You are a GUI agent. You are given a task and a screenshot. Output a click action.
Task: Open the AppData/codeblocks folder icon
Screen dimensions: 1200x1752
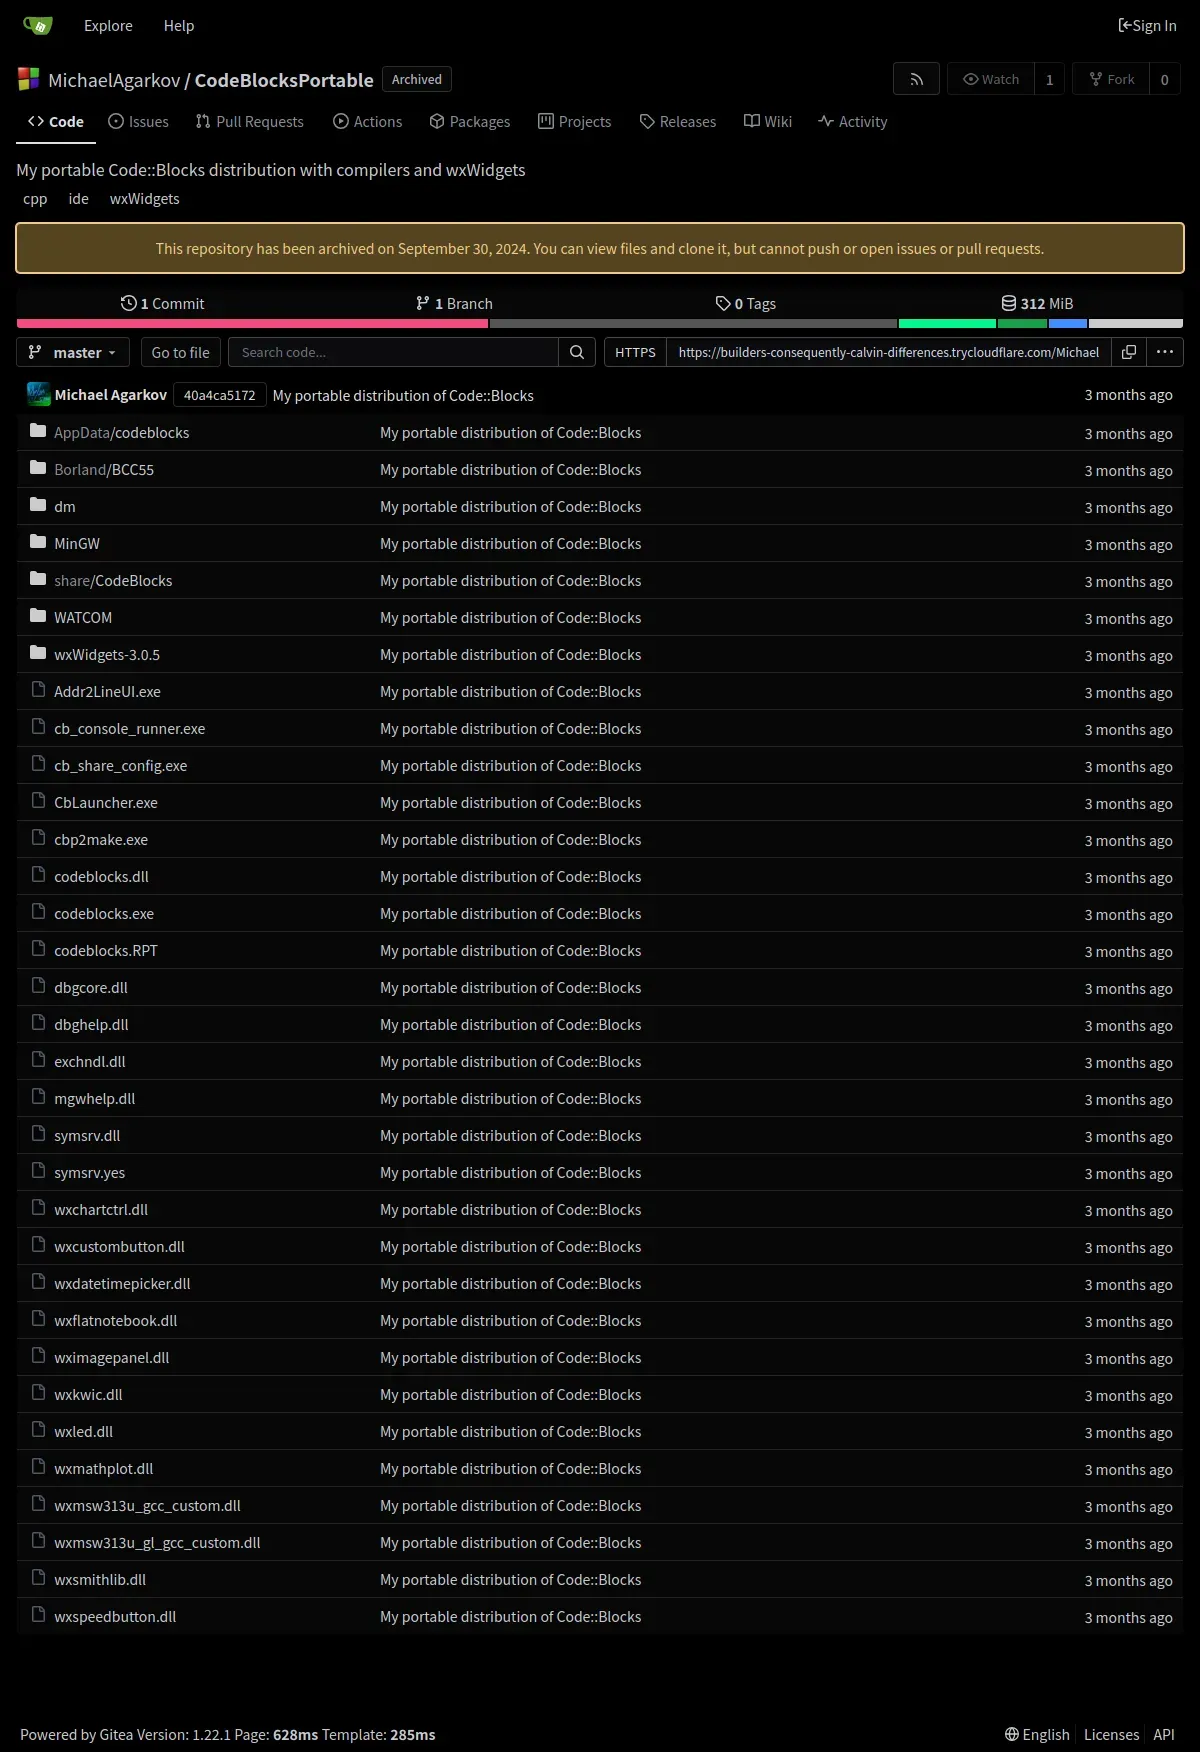tap(38, 431)
